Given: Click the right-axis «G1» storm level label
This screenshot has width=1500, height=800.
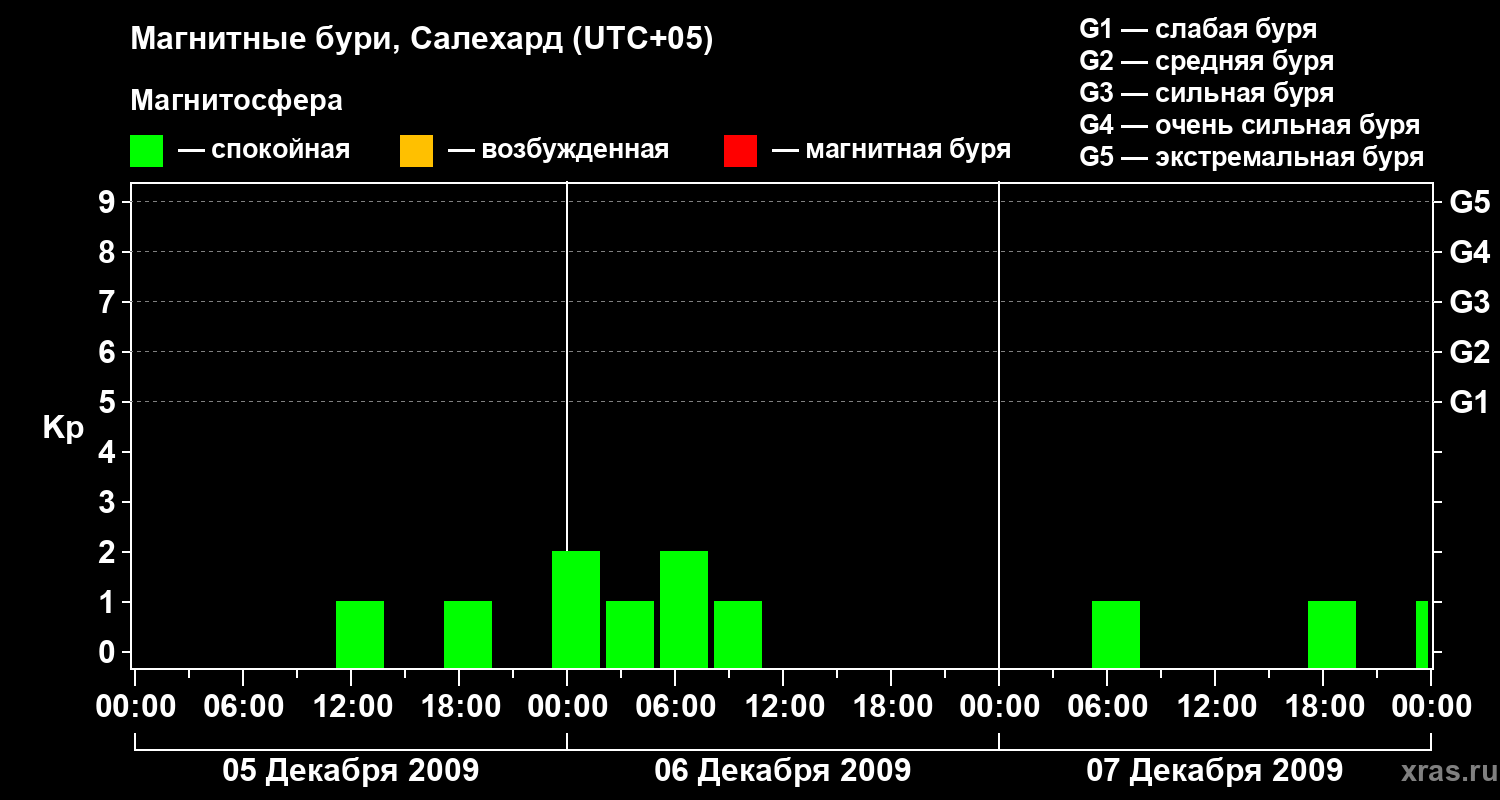Looking at the screenshot, I should click(x=1470, y=402).
